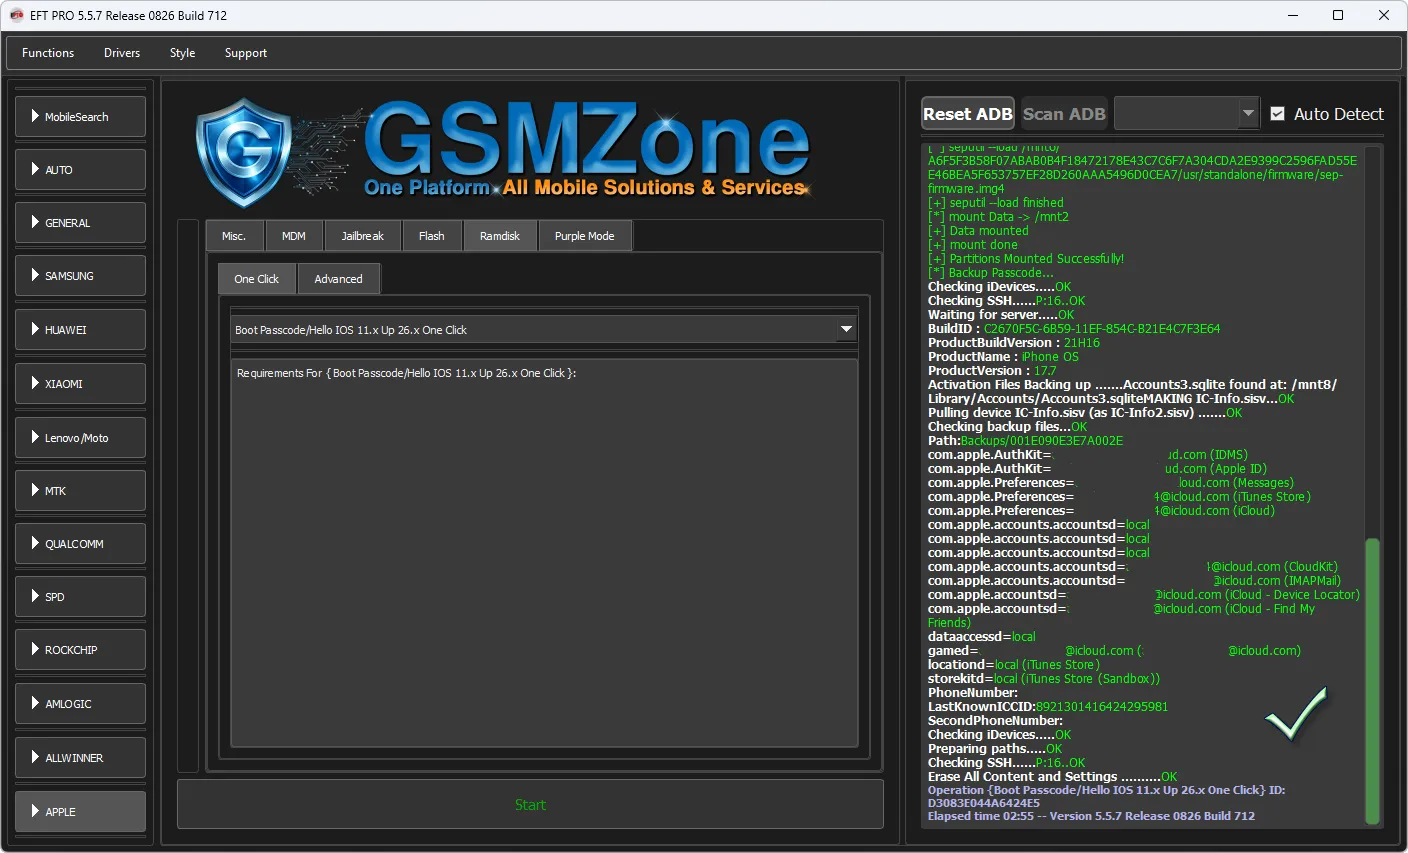The width and height of the screenshot is (1408, 853).
Task: Maximize the EFT PRO window
Action: (1338, 15)
